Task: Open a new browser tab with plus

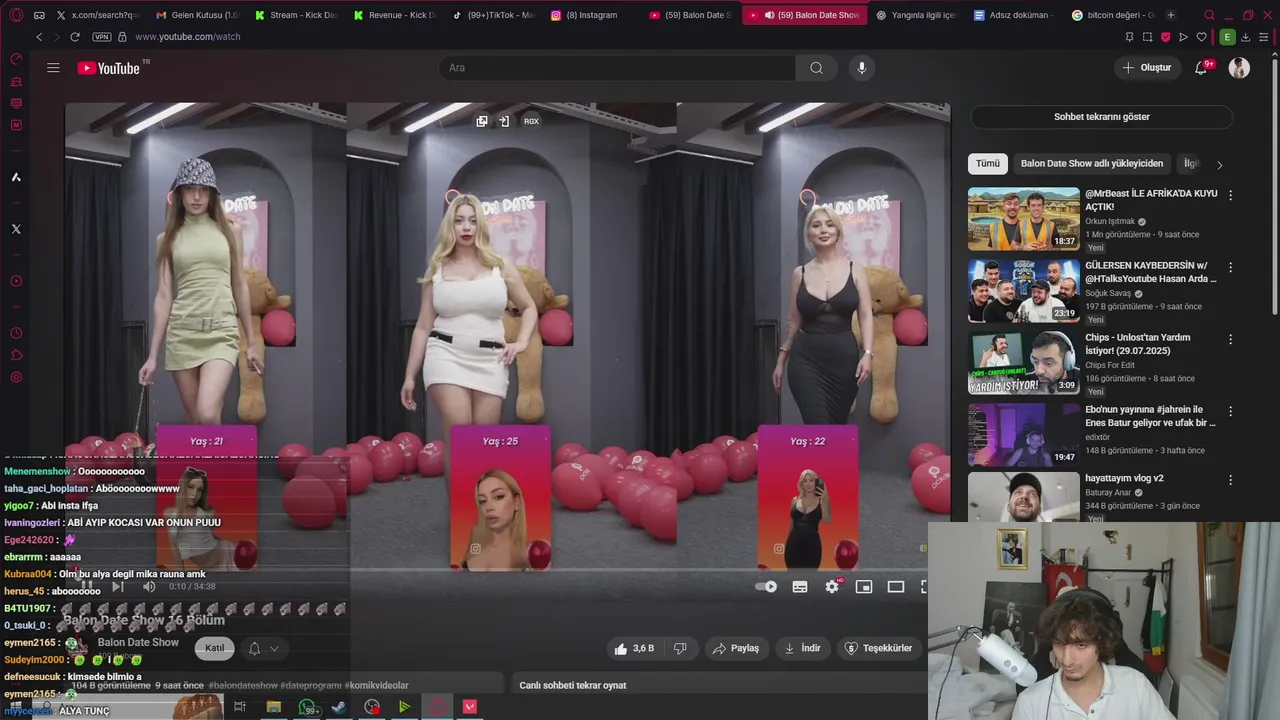Action: click(x=1171, y=15)
